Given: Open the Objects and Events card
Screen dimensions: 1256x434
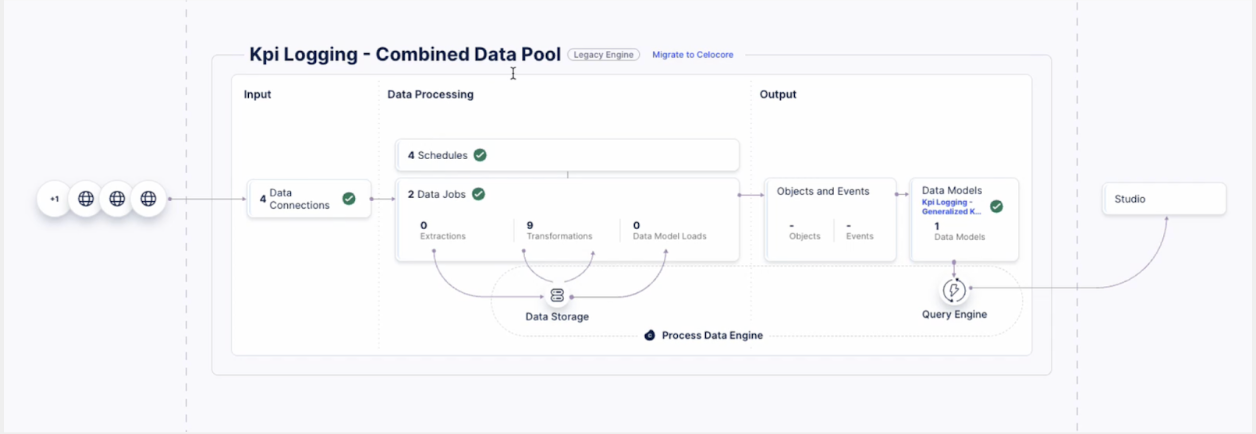Looking at the screenshot, I should pyautogui.click(x=823, y=192).
